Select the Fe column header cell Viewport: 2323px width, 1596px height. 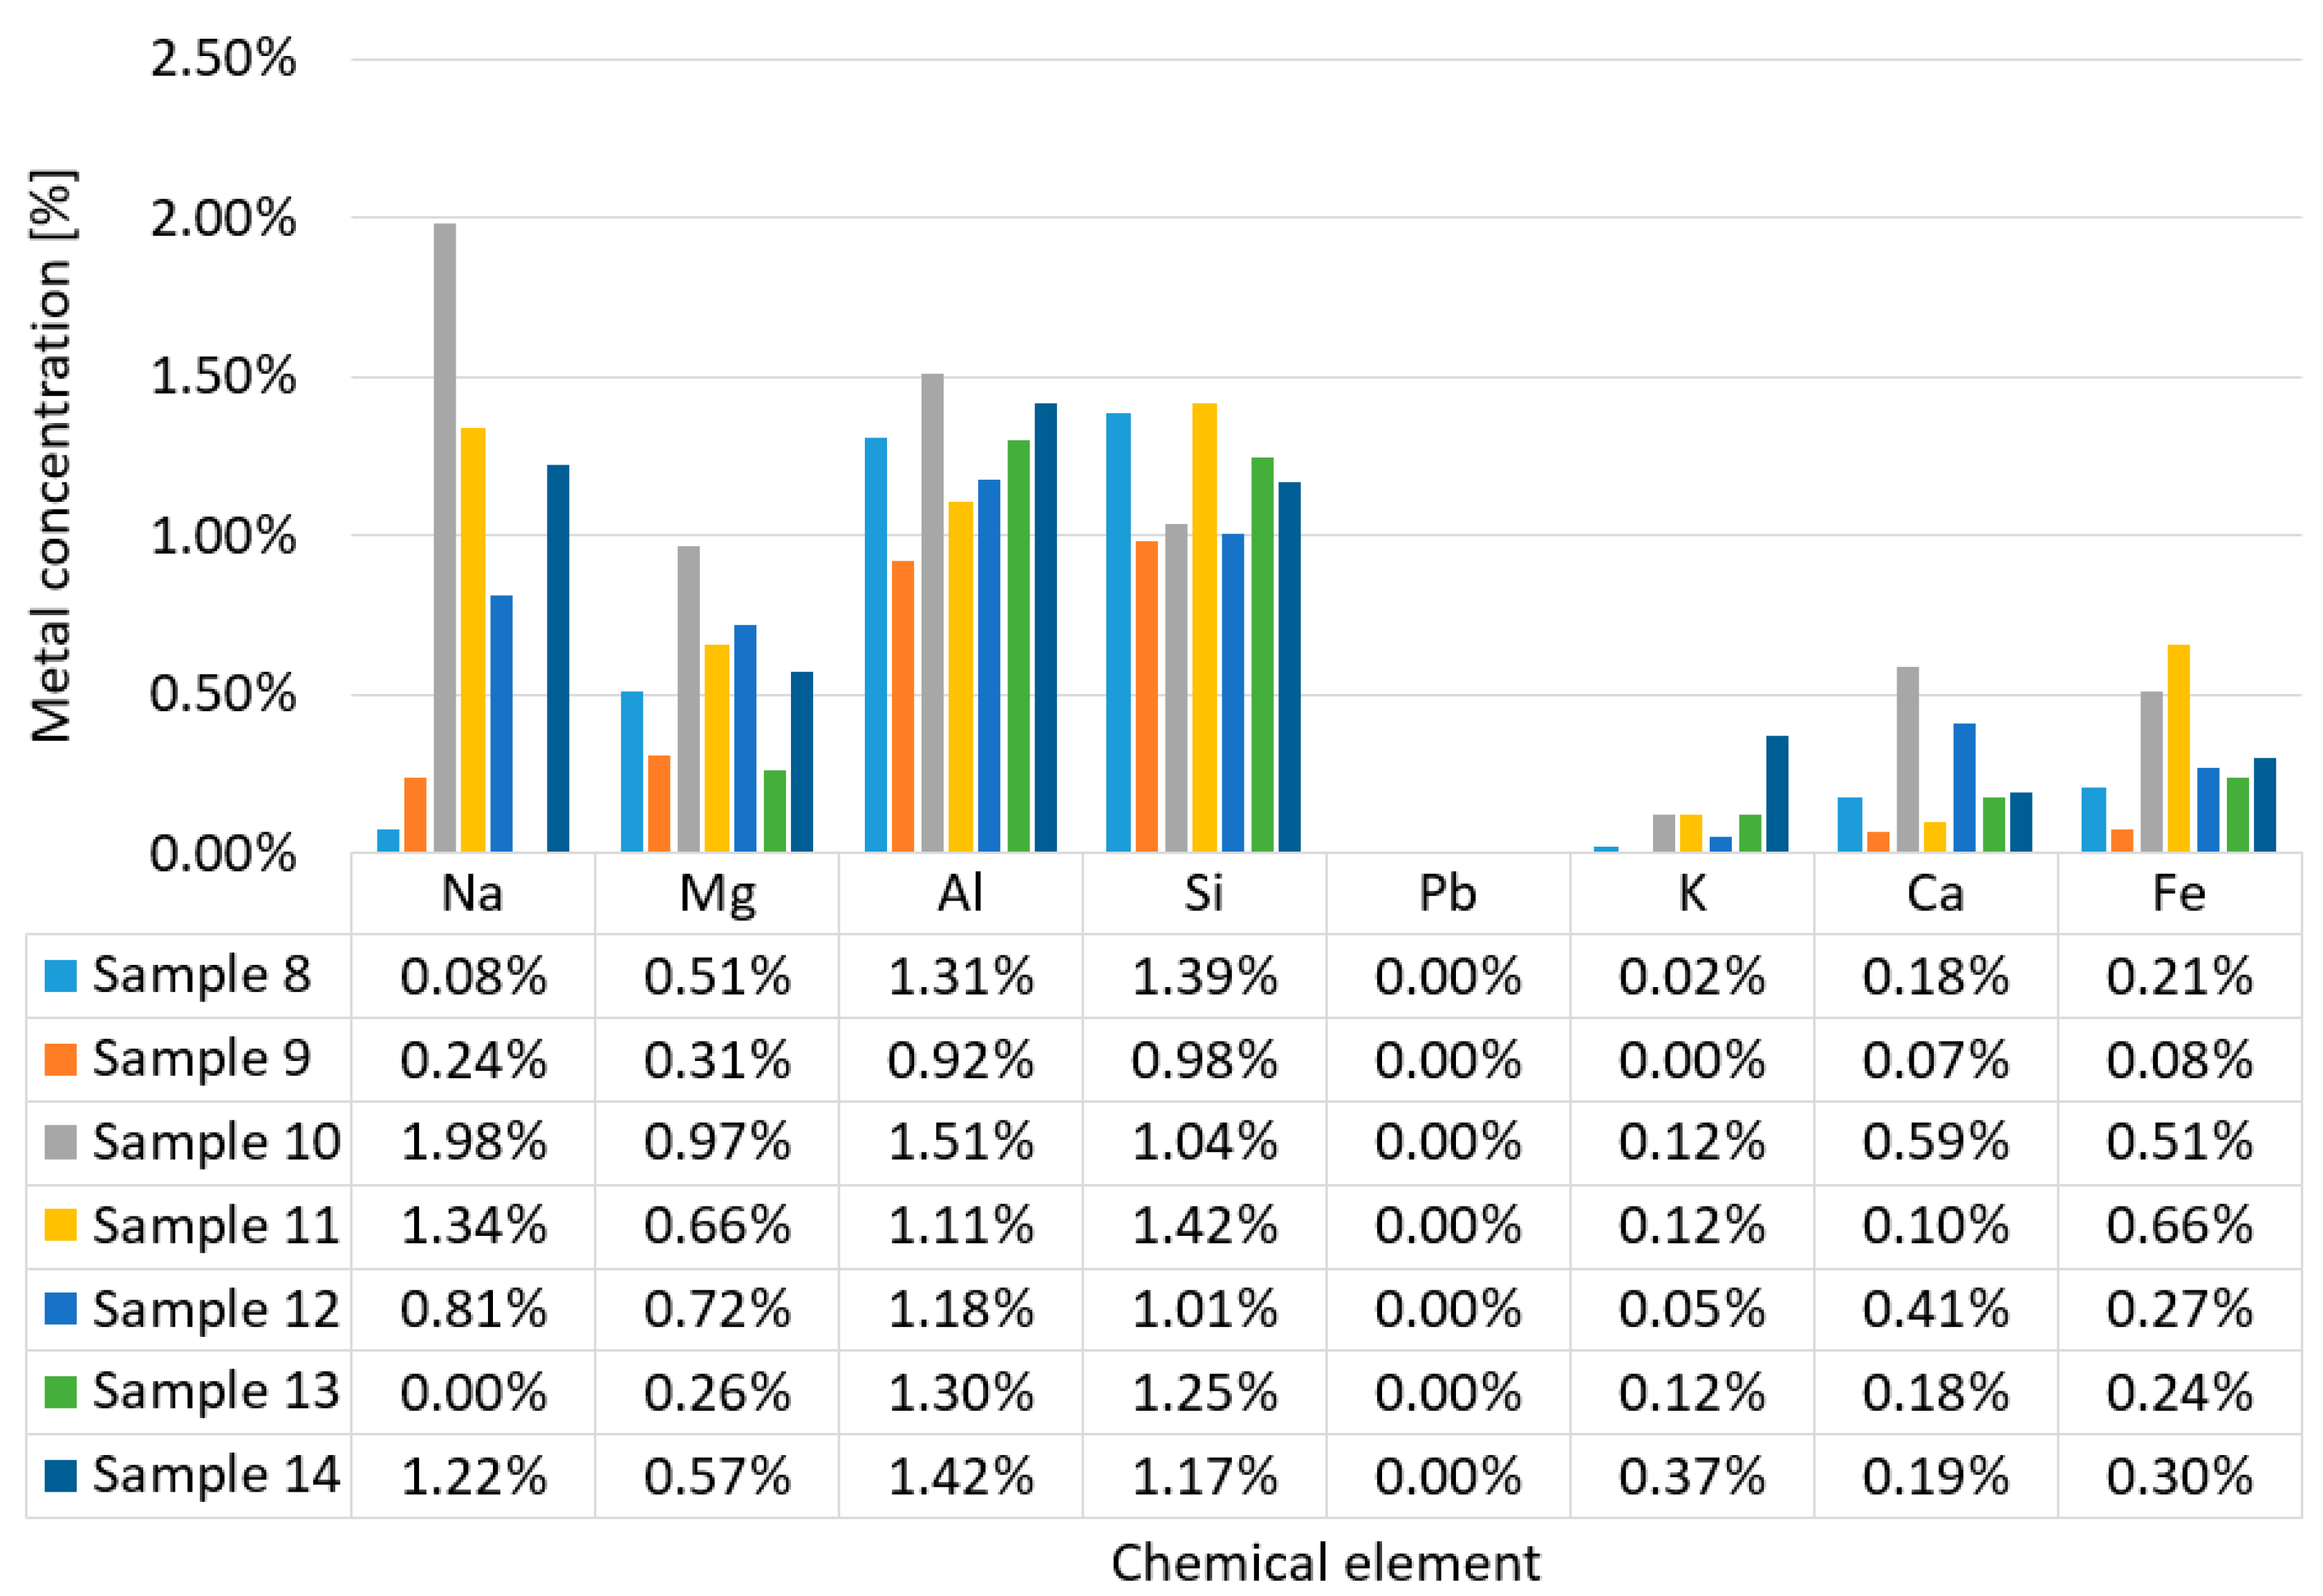point(2179,893)
